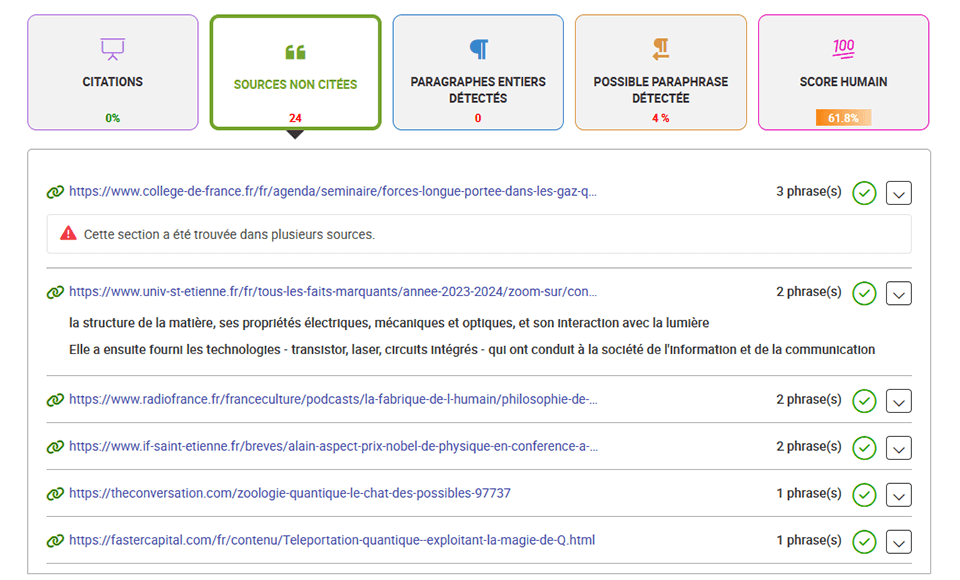Click the chain-link icon beside the theconversation URL
The image size is (960, 580).
[55, 494]
